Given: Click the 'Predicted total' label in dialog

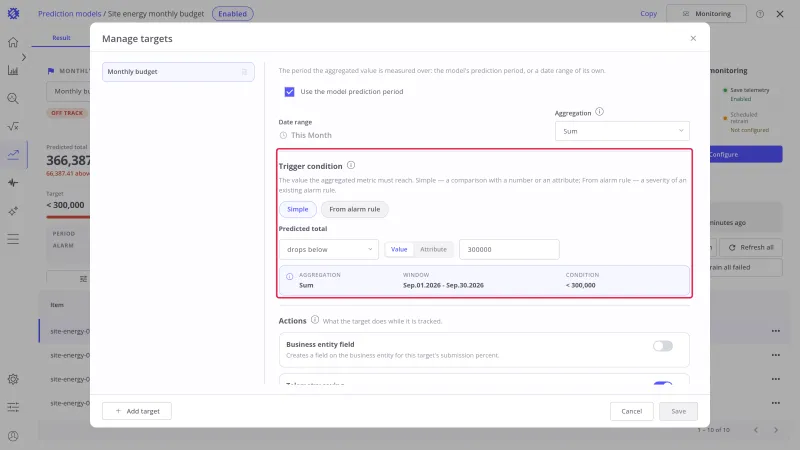Looking at the screenshot, I should point(303,229).
